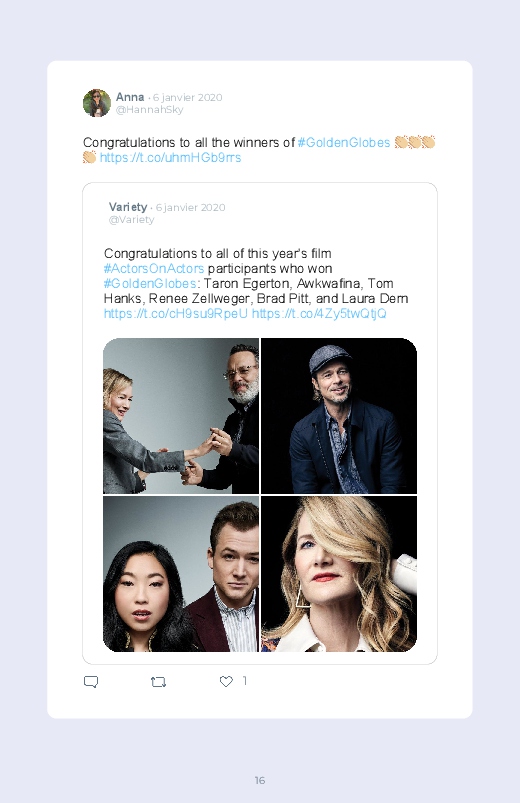The height and width of the screenshot is (803, 520).
Task: Click the Anna display name
Action: tap(130, 97)
